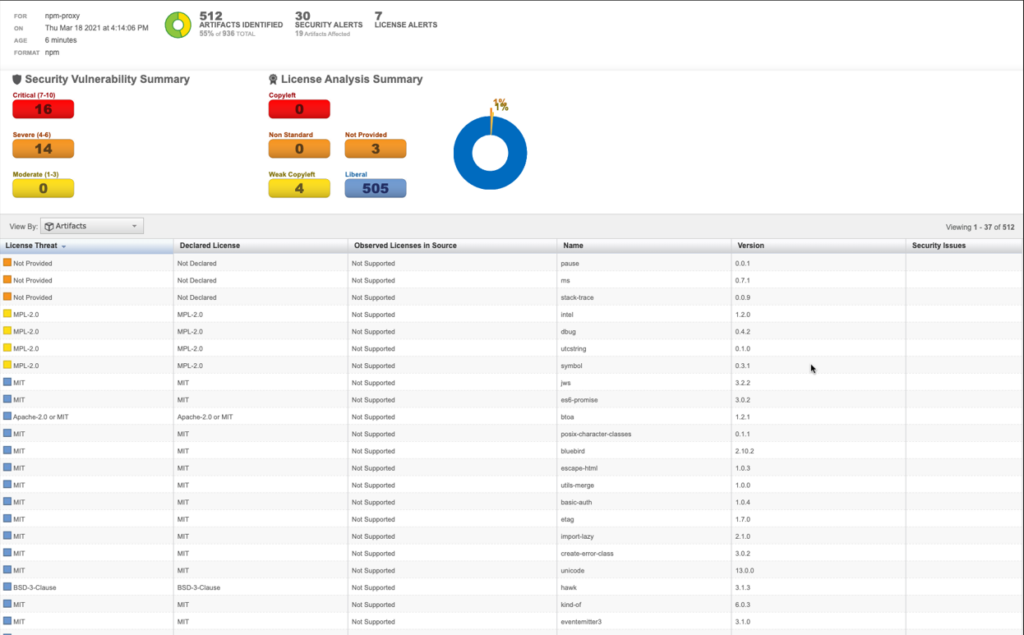The width and height of the screenshot is (1024, 635).
Task: Click the 1% slice label on the donut chart
Action: coord(500,101)
